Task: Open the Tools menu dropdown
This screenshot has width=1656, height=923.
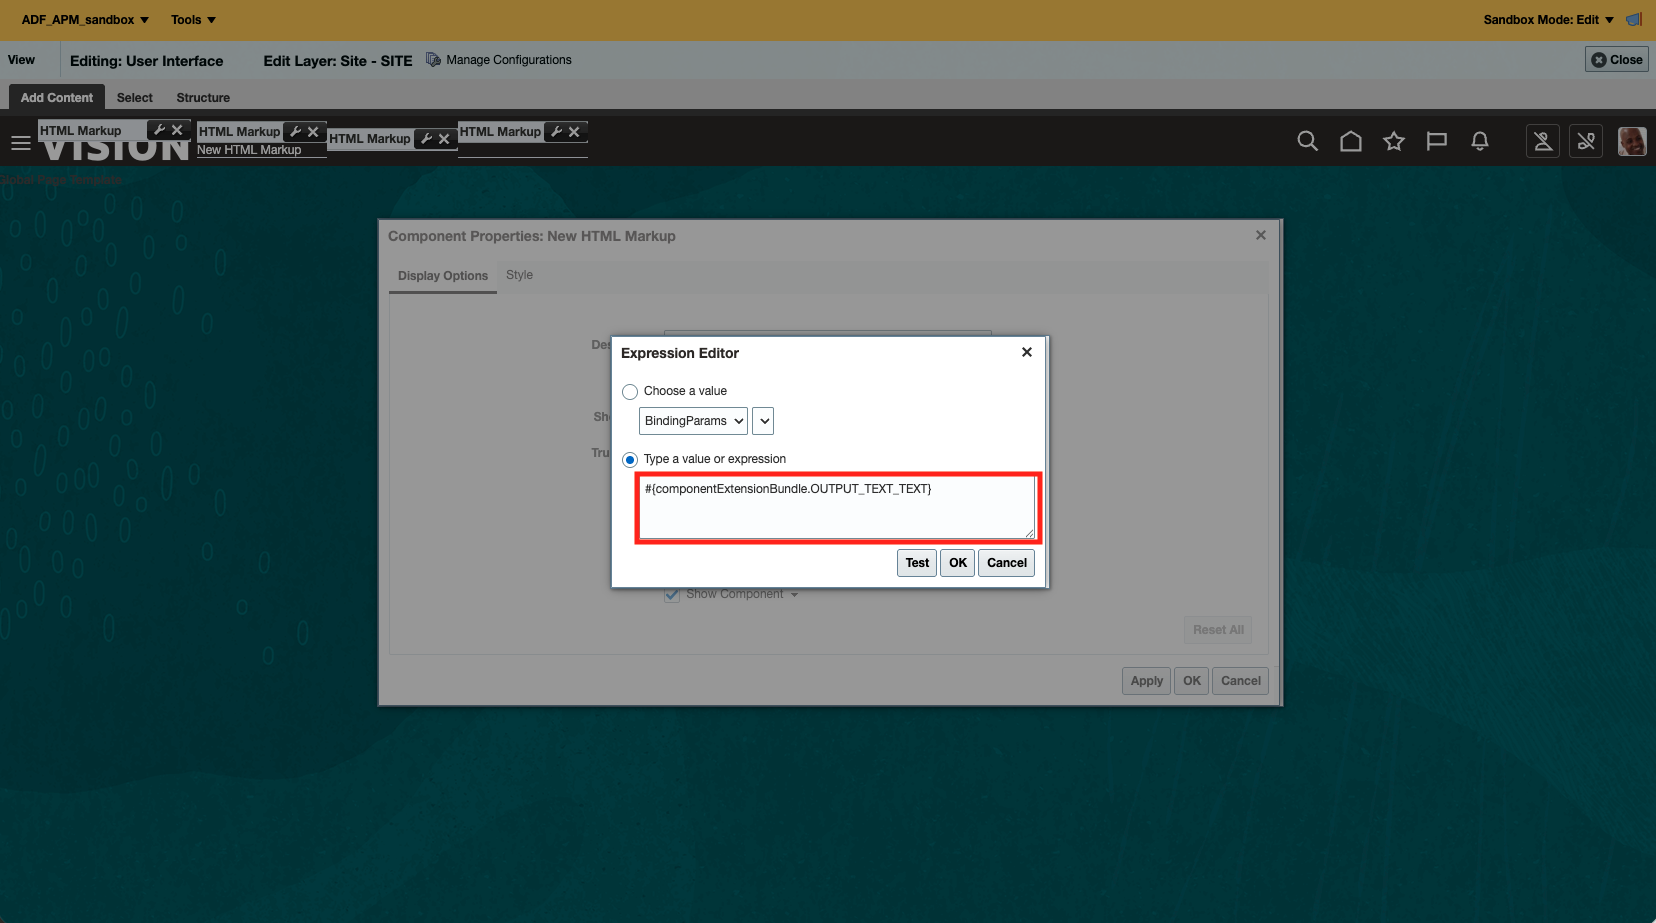Action: tap(192, 19)
